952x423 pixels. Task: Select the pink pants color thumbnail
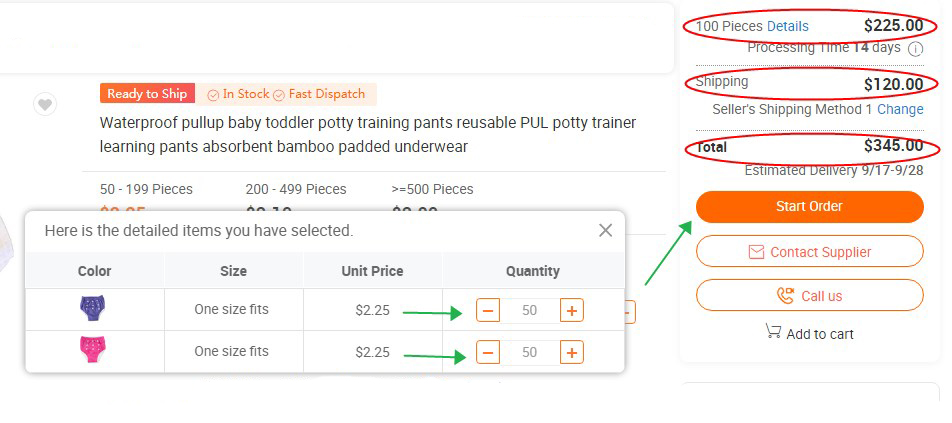coord(94,351)
